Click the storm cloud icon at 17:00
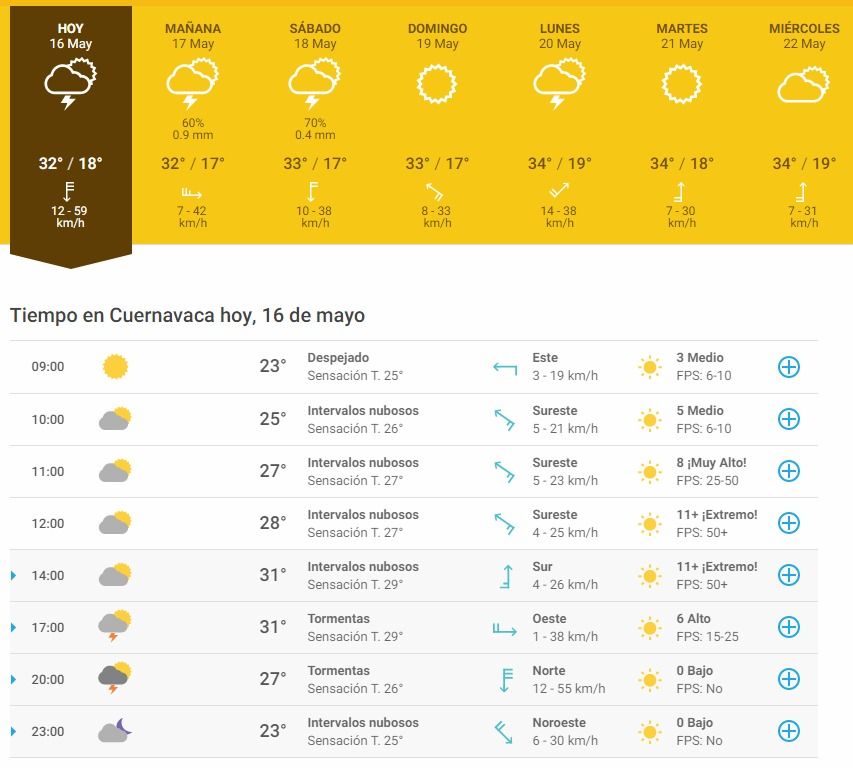 click(x=115, y=626)
